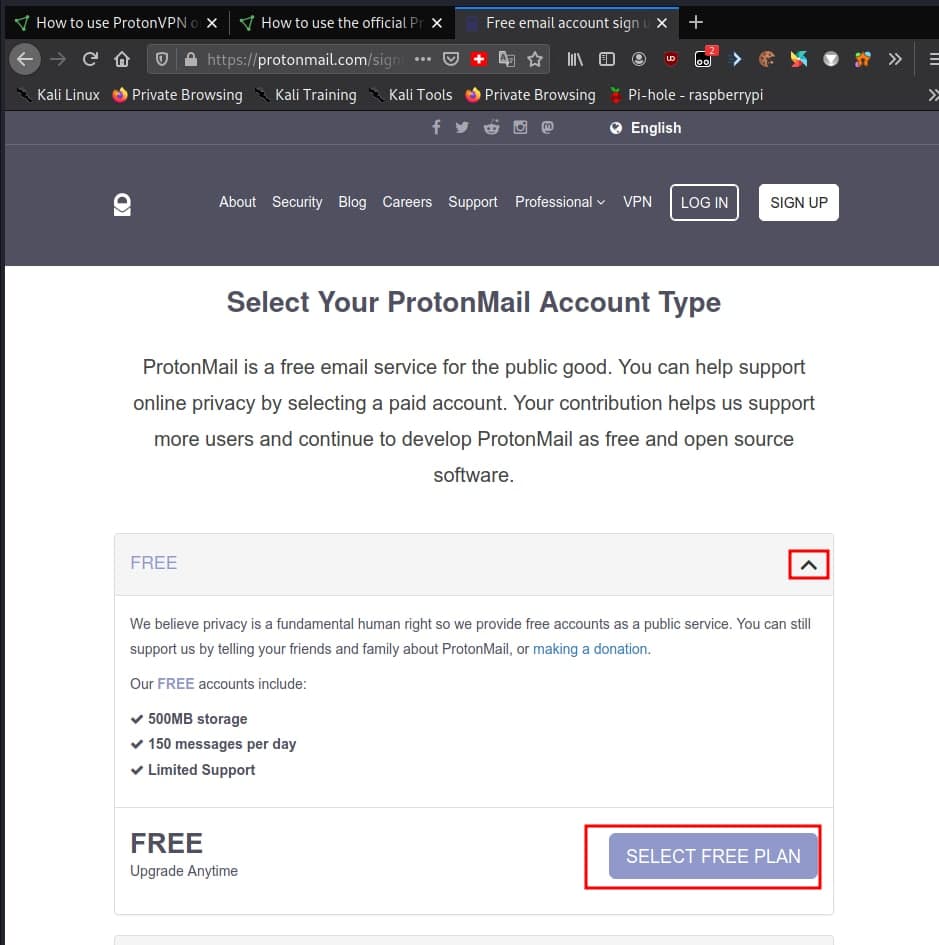939x945 pixels.
Task: Open the Firefox library icon
Action: pos(575,59)
